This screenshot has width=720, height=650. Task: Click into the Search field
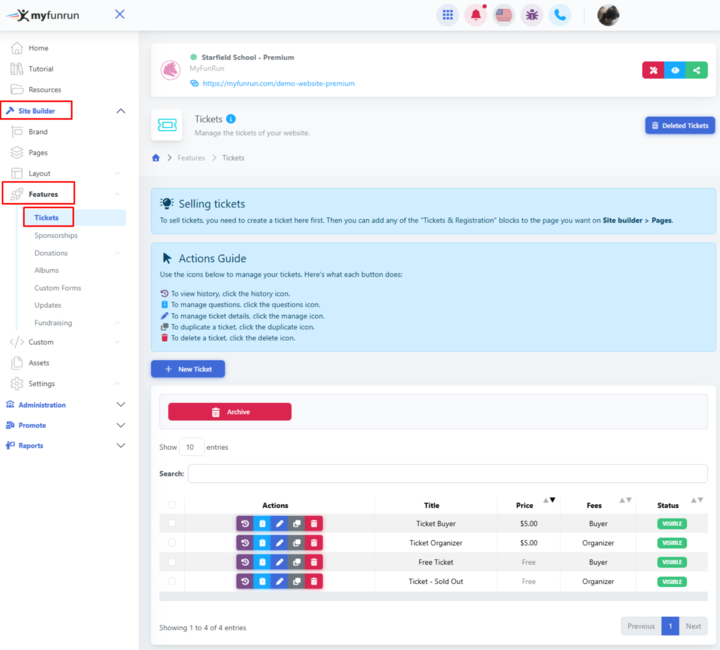(447, 473)
